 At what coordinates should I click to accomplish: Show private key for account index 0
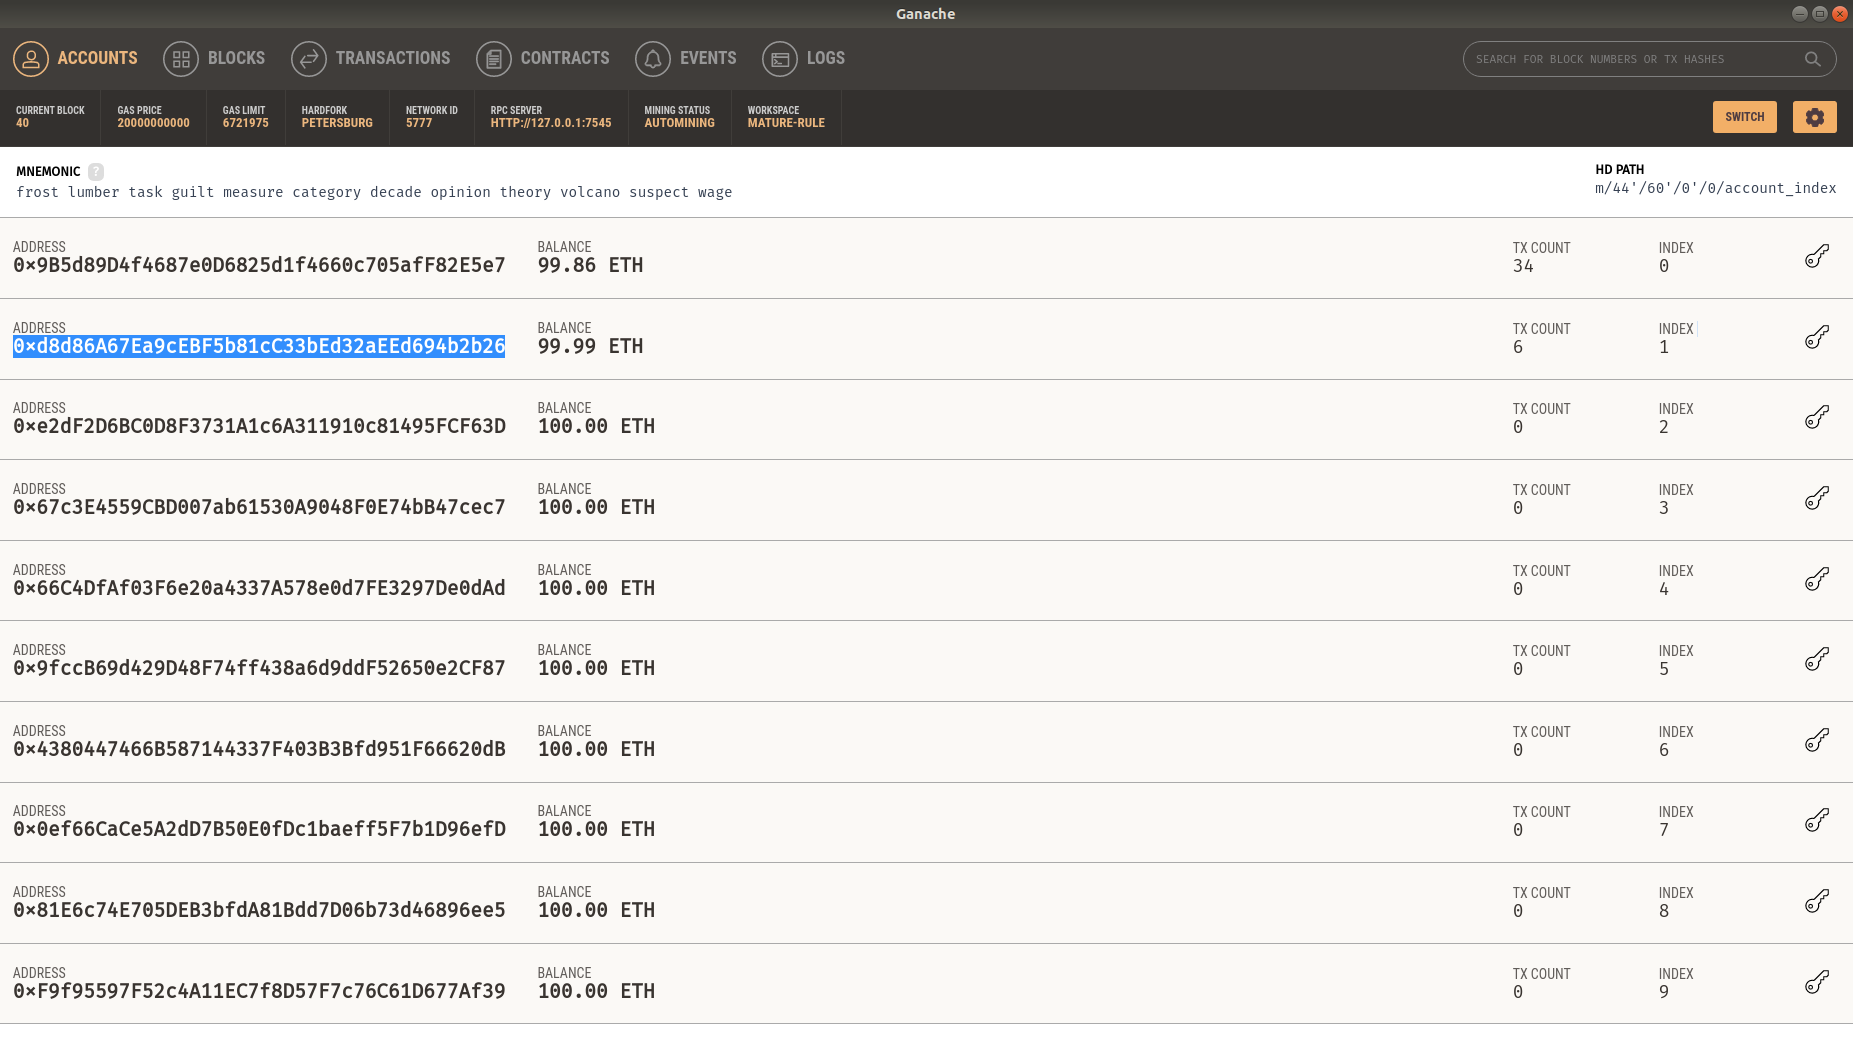[x=1817, y=257]
